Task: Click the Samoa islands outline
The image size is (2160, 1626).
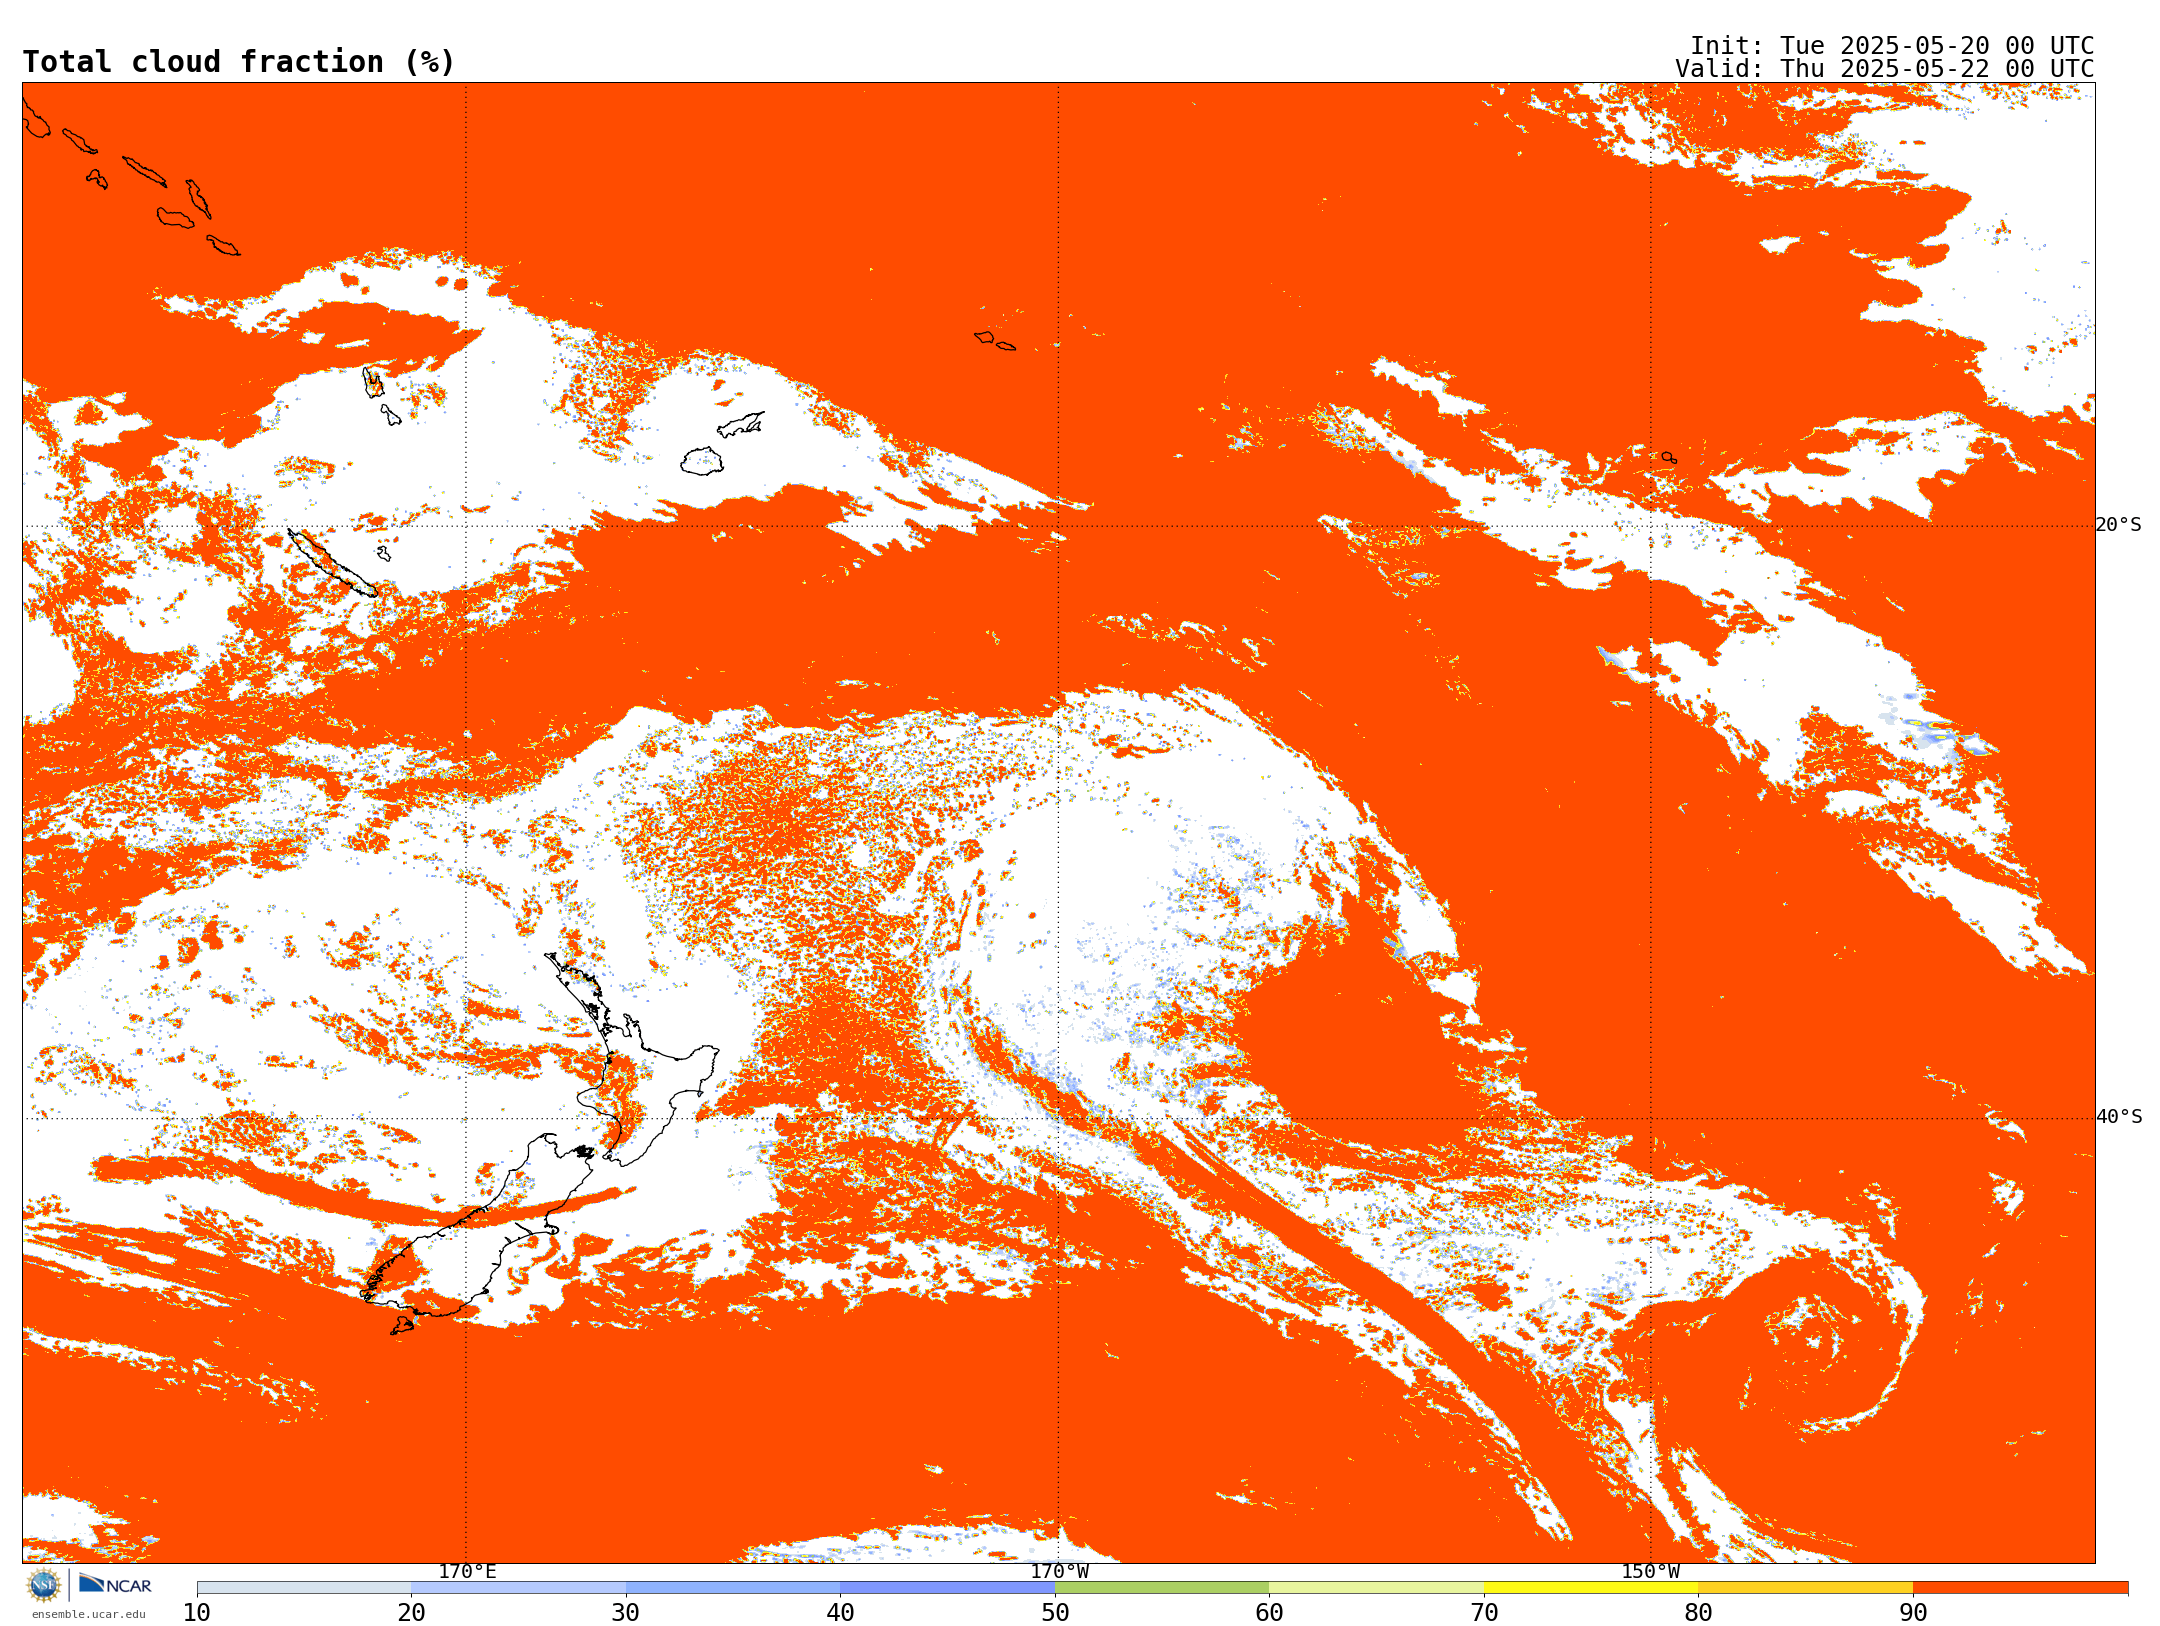Action: (994, 340)
